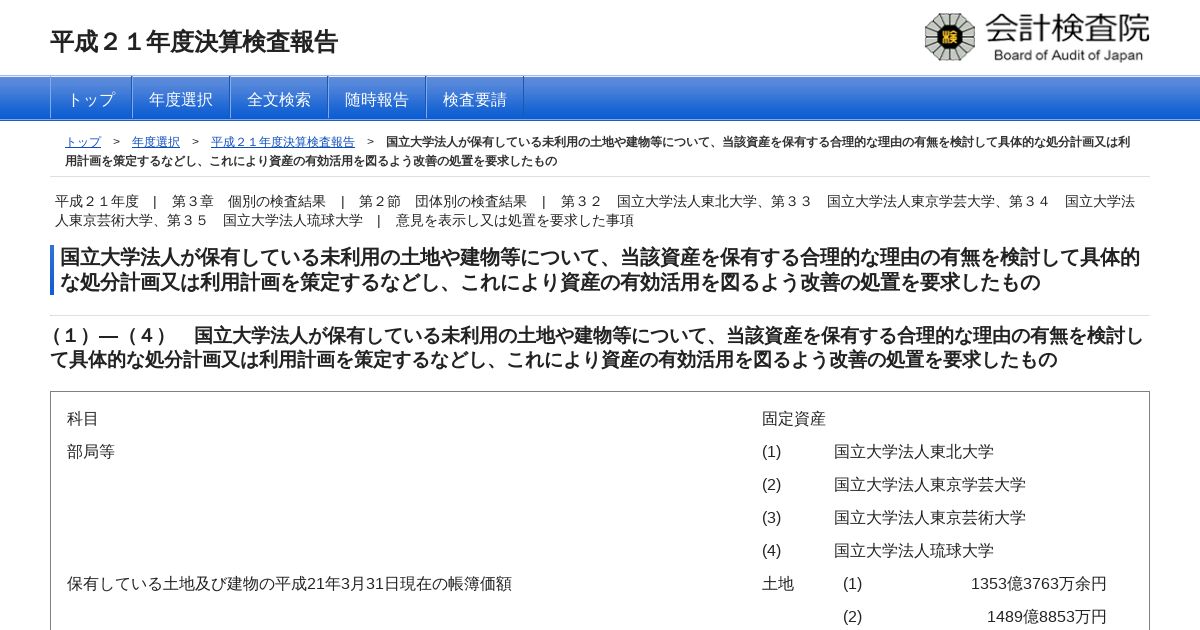Follow the トップ breadcrumb link
Image resolution: width=1200 pixels, height=630 pixels.
pyautogui.click(x=83, y=142)
